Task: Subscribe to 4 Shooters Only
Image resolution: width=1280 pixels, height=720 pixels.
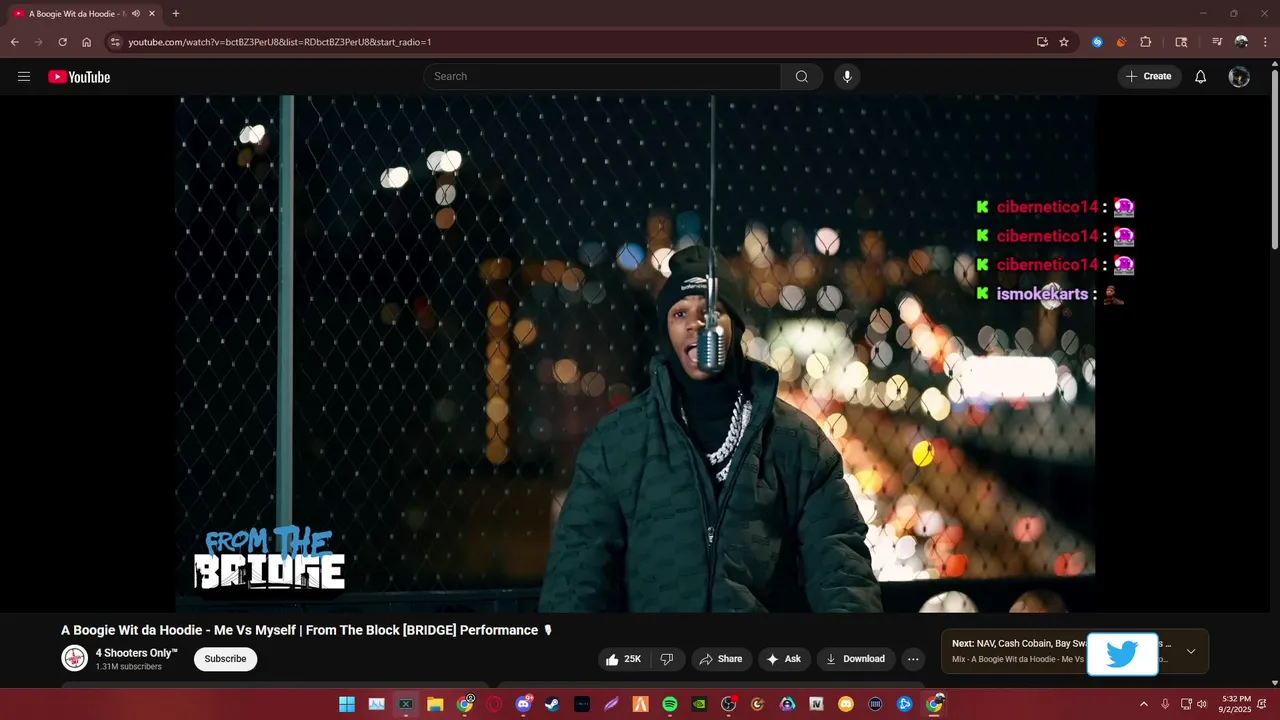Action: coord(225,659)
